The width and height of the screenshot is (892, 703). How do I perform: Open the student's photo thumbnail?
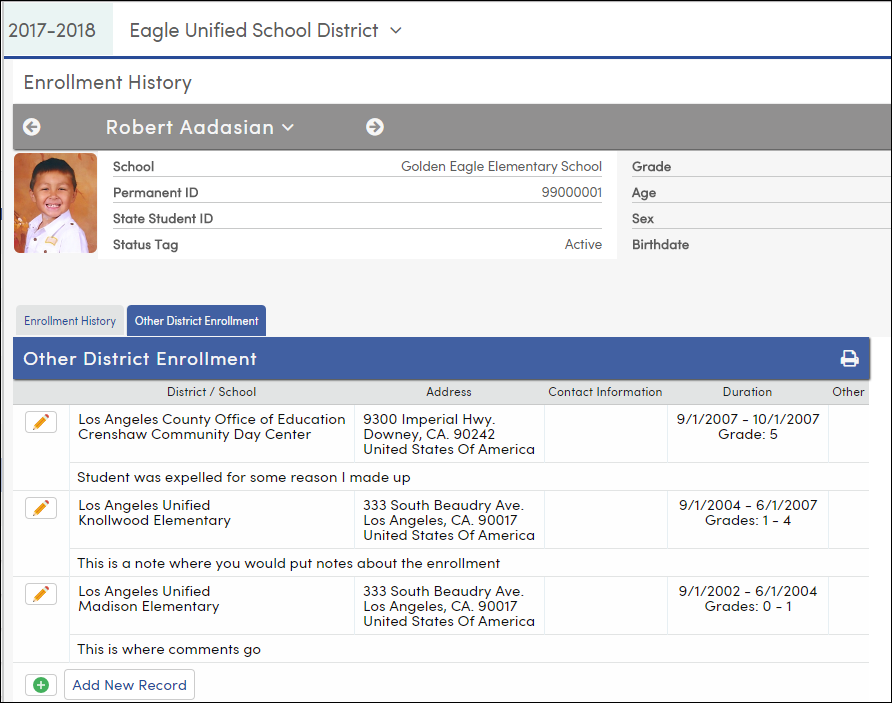55,204
